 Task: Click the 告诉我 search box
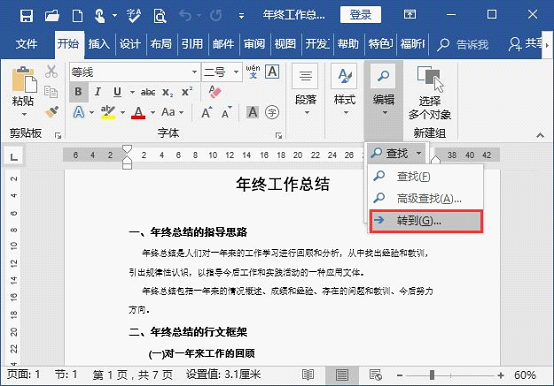coord(463,44)
